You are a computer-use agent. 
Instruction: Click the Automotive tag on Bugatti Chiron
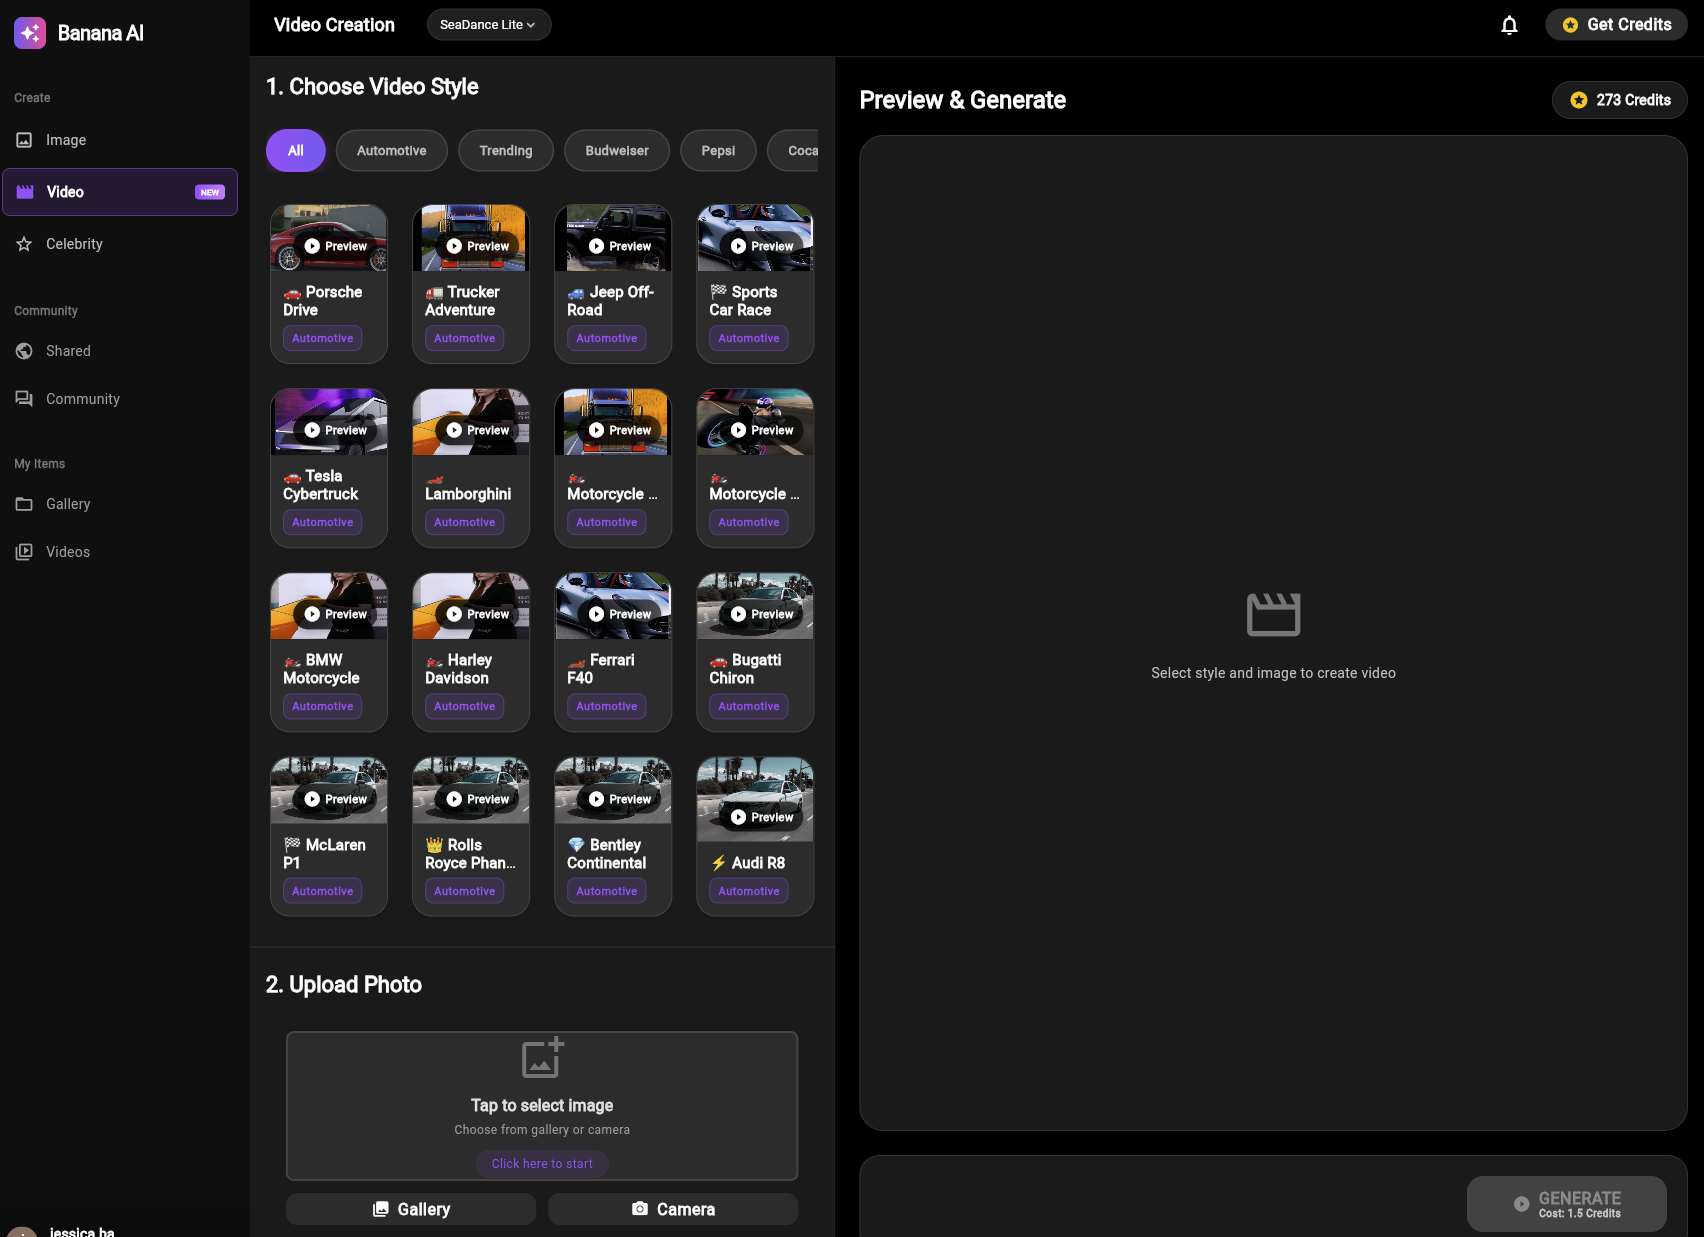(x=749, y=706)
